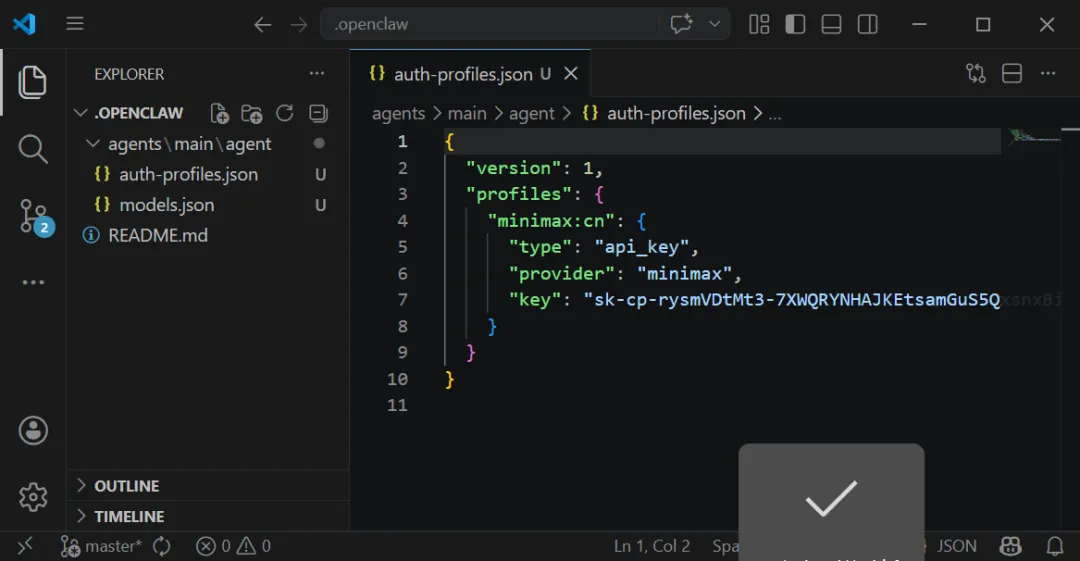Click the "version" key on line 2
This screenshot has width=1080, height=561.
coord(514,168)
